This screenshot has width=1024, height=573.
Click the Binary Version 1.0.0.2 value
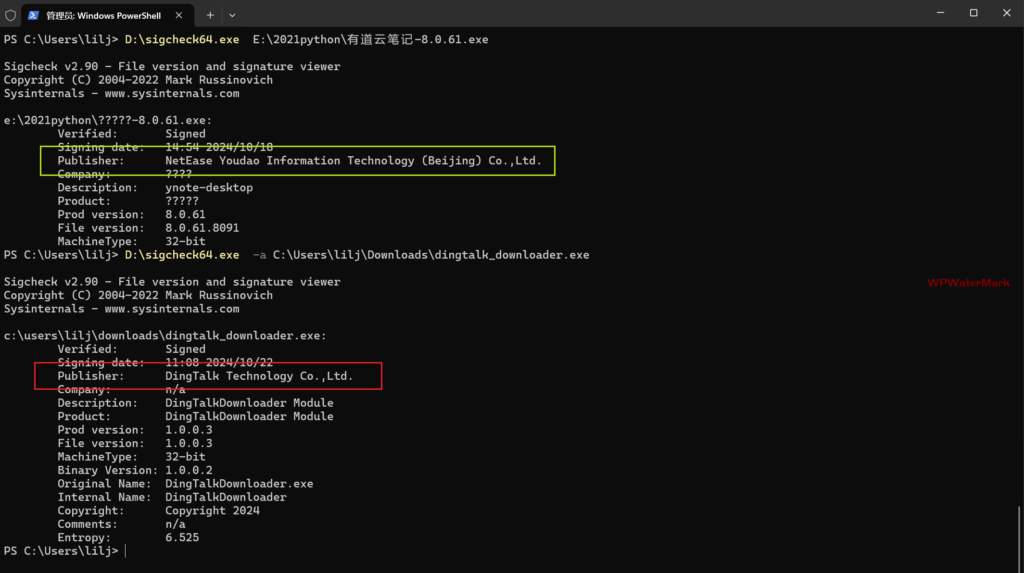pyautogui.click(x=189, y=470)
